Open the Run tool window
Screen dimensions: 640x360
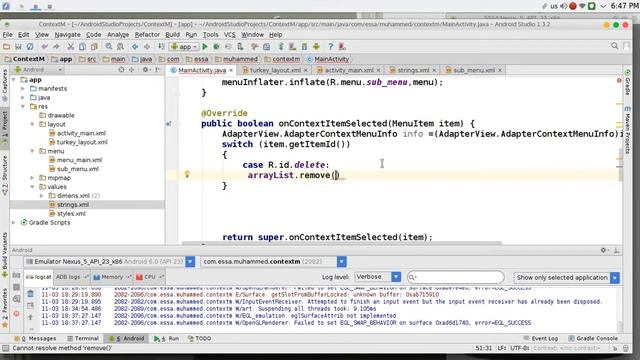click(167, 338)
